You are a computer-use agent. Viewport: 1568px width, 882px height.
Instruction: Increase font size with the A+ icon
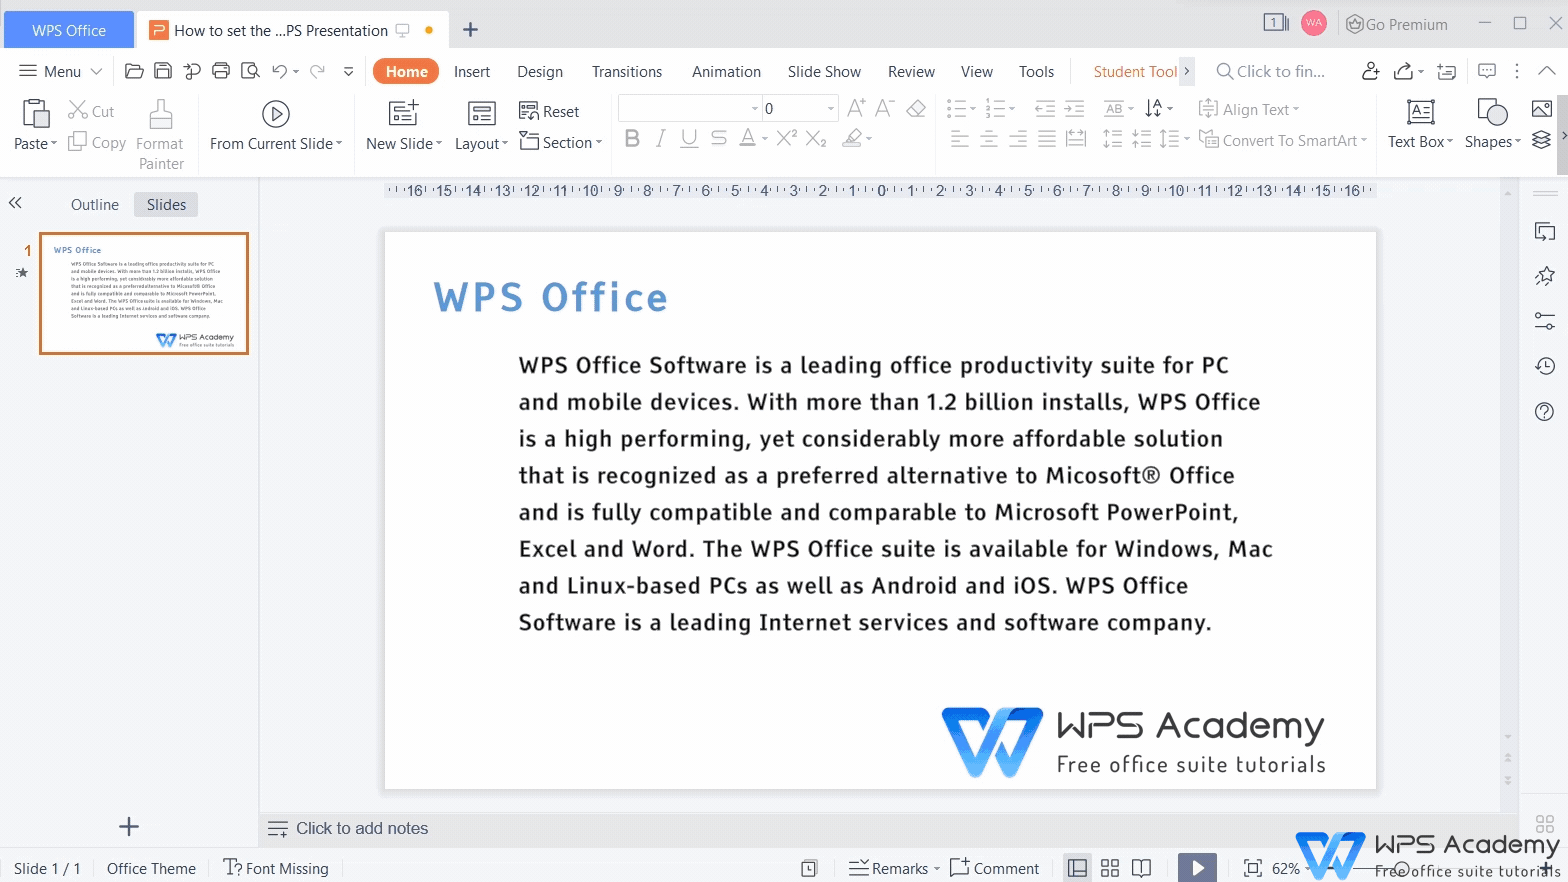(856, 108)
